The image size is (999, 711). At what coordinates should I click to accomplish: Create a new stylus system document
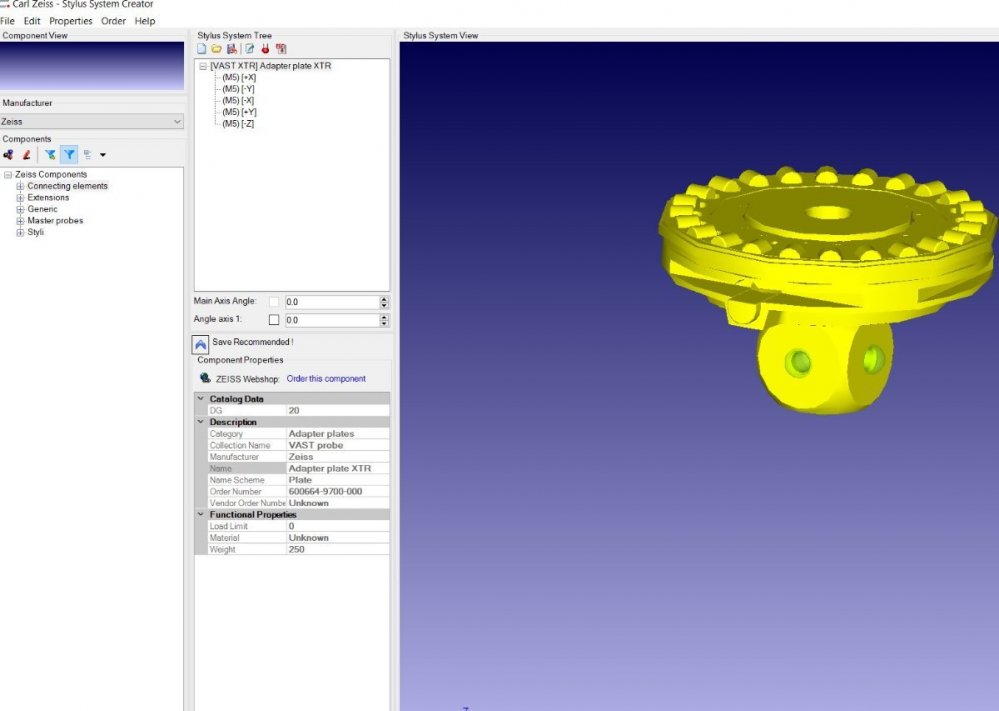pyautogui.click(x=201, y=48)
